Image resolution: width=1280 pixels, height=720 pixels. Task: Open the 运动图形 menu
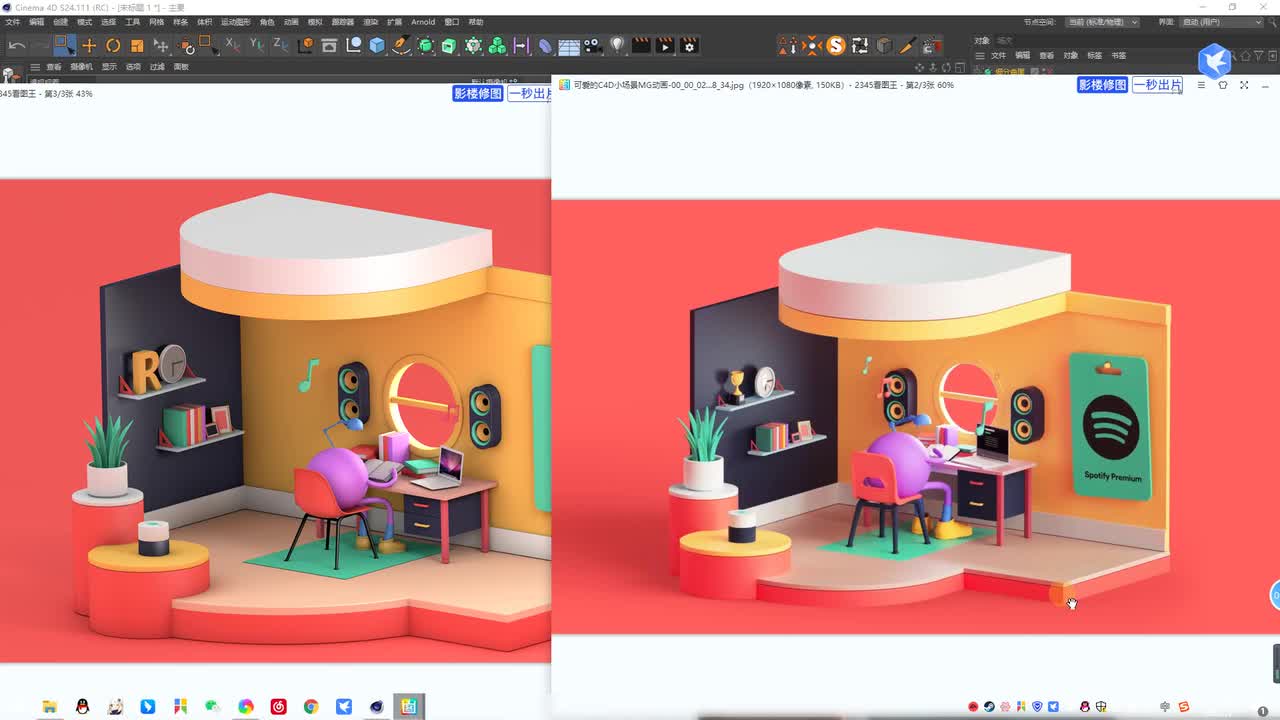tap(236, 22)
